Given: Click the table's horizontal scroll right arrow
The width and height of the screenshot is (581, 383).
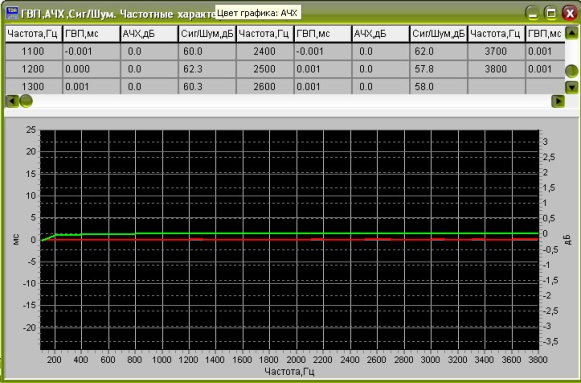Looking at the screenshot, I should [558, 101].
